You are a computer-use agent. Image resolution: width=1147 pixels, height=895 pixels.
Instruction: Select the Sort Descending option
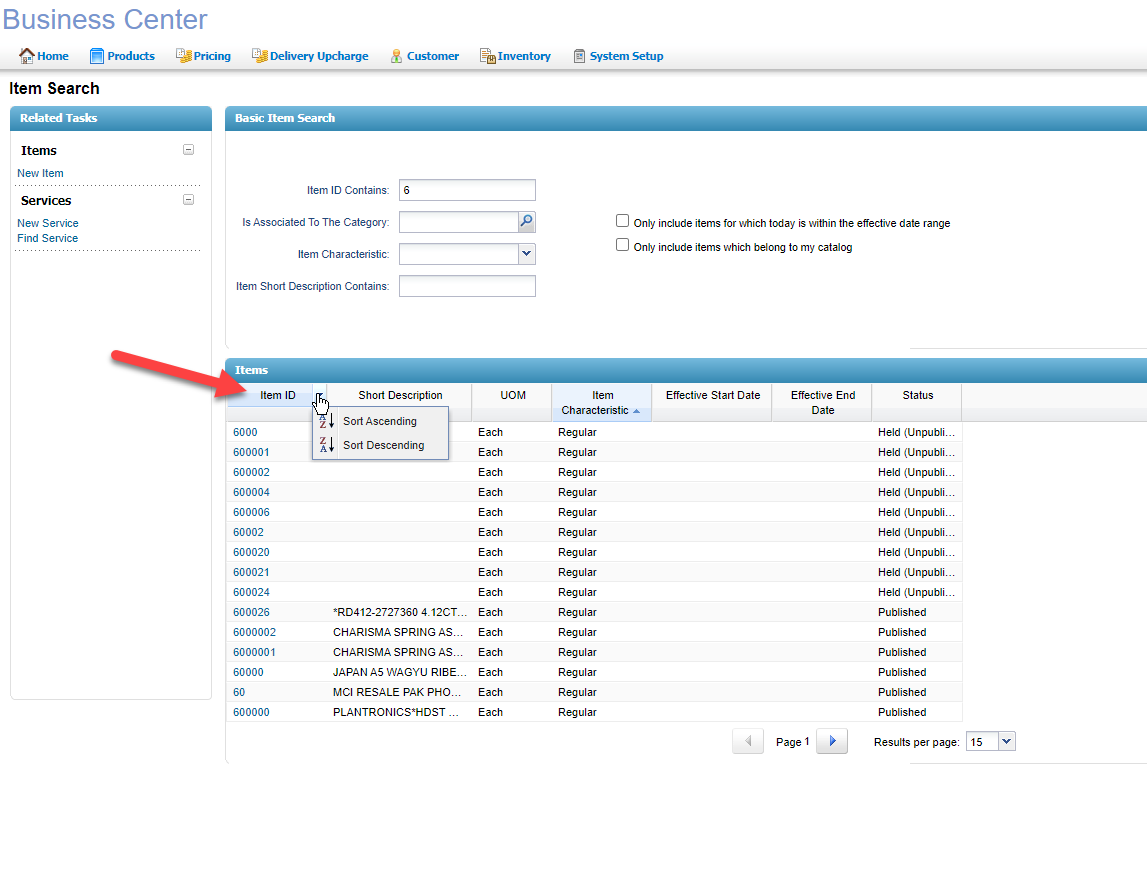(382, 445)
